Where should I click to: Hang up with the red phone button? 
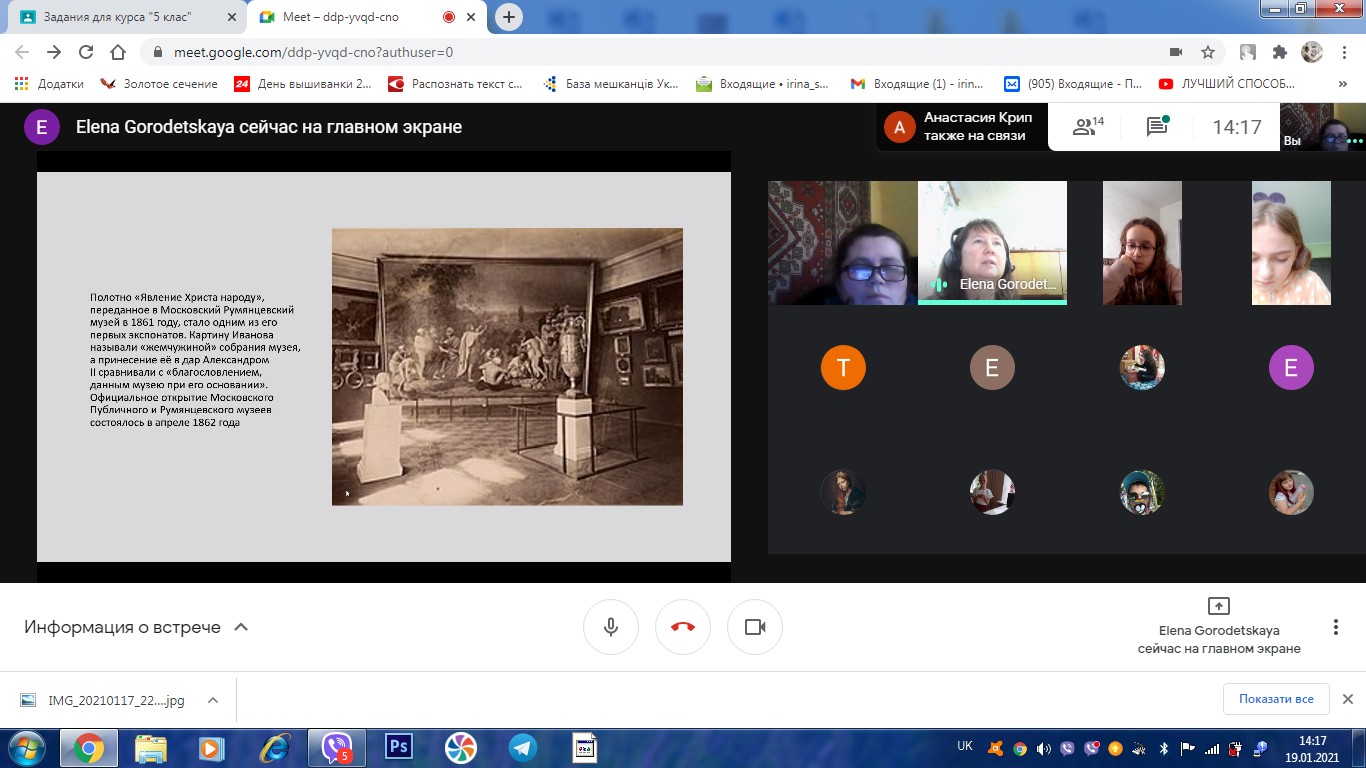(x=682, y=627)
